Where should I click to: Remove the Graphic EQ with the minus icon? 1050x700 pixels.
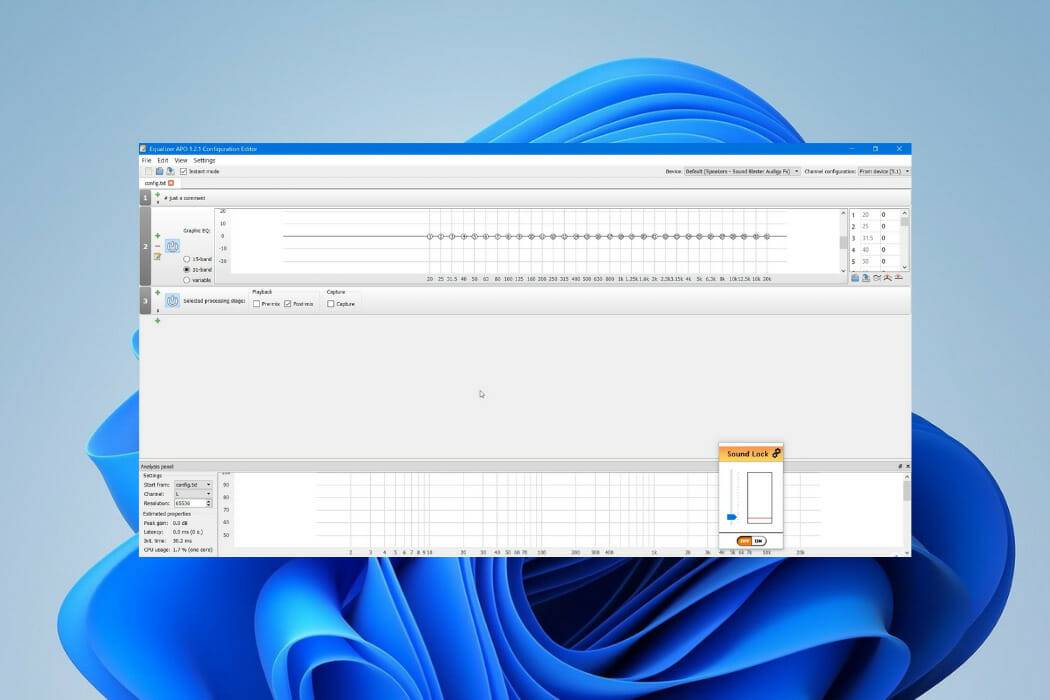click(x=157, y=244)
